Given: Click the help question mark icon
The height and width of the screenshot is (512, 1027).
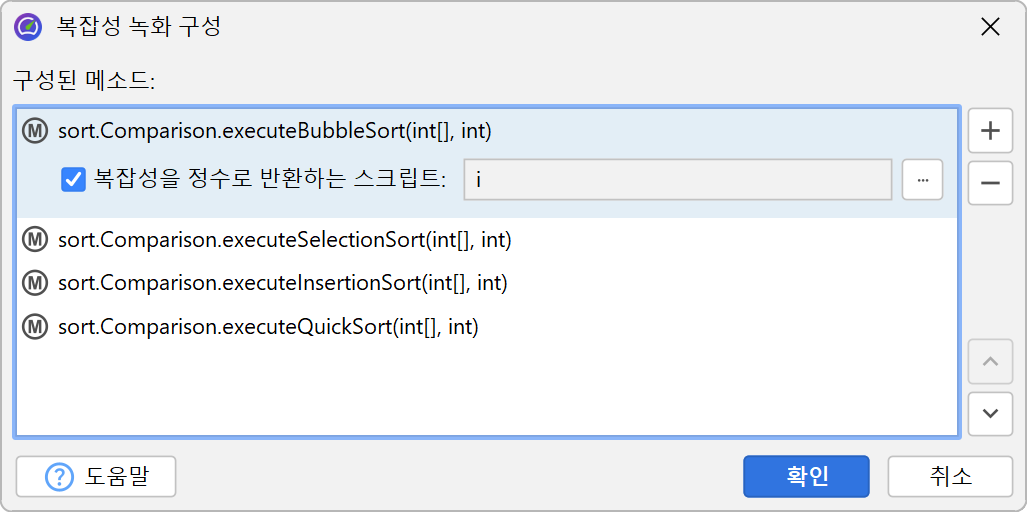Looking at the screenshot, I should click(60, 477).
